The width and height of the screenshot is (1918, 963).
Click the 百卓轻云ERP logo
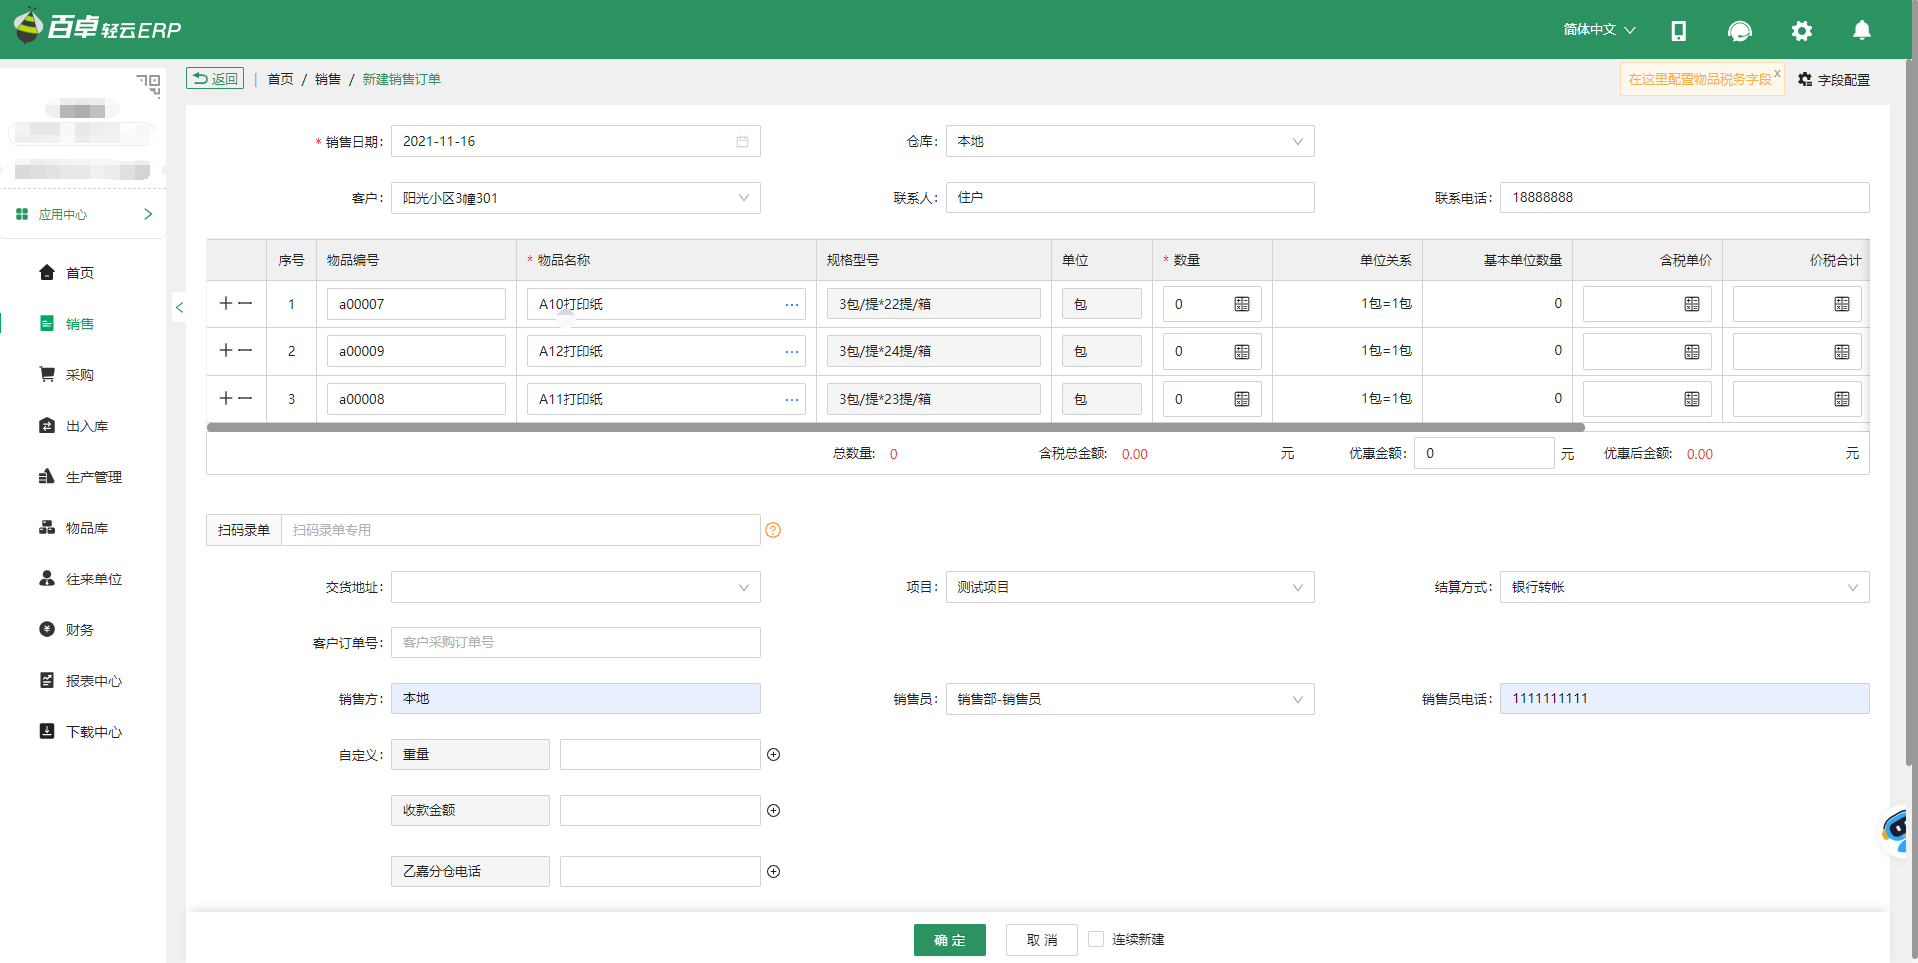pyautogui.click(x=98, y=26)
